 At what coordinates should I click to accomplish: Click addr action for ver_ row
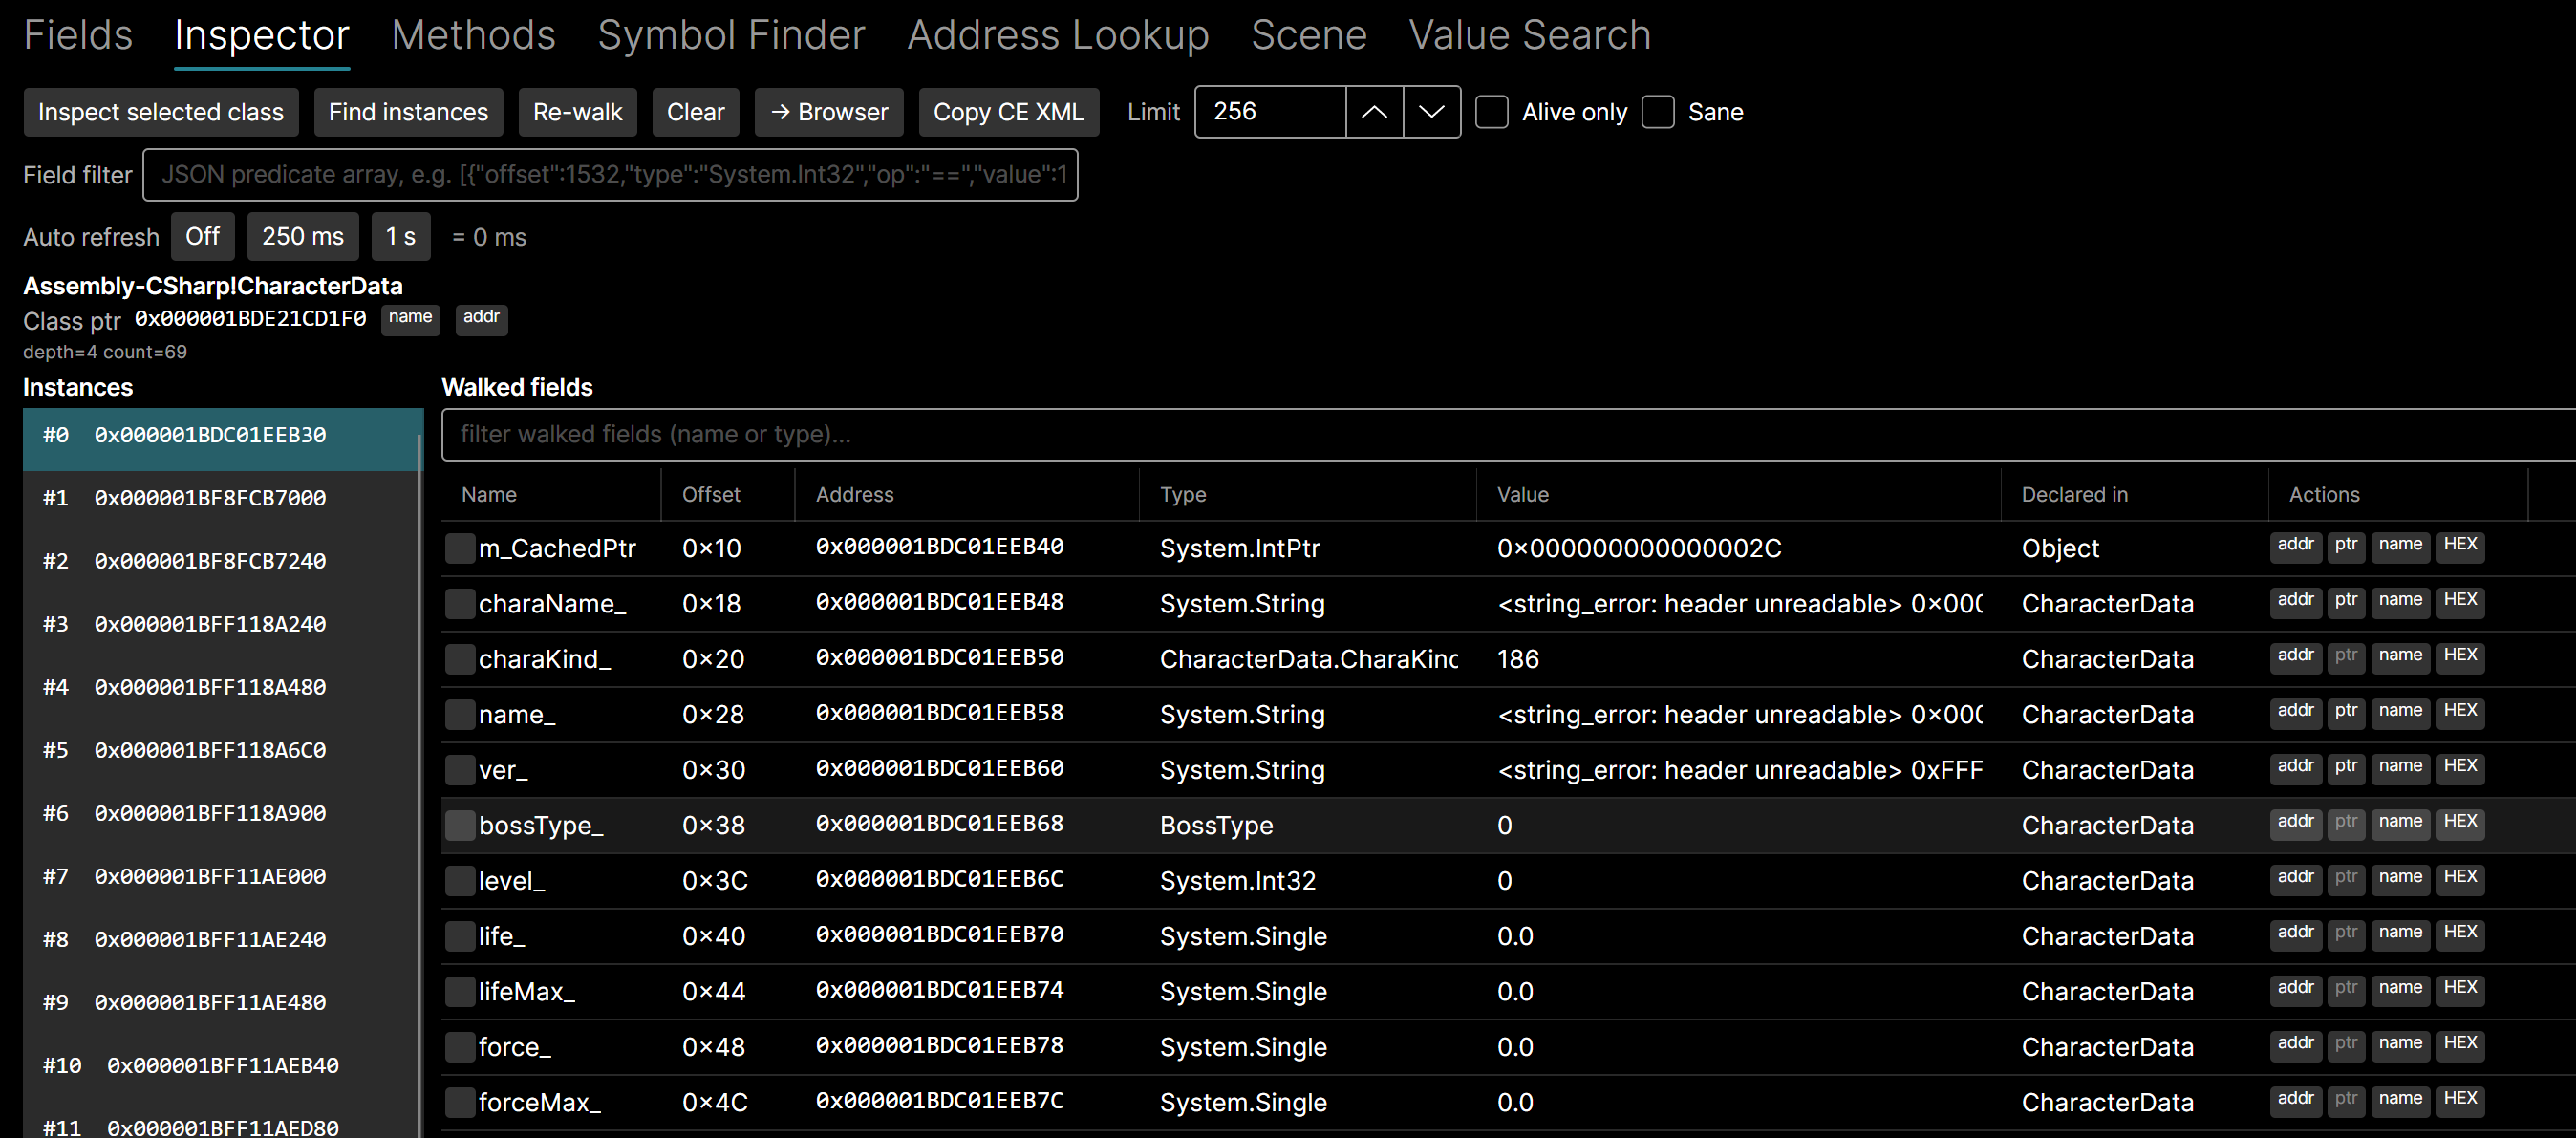[x=2295, y=767]
